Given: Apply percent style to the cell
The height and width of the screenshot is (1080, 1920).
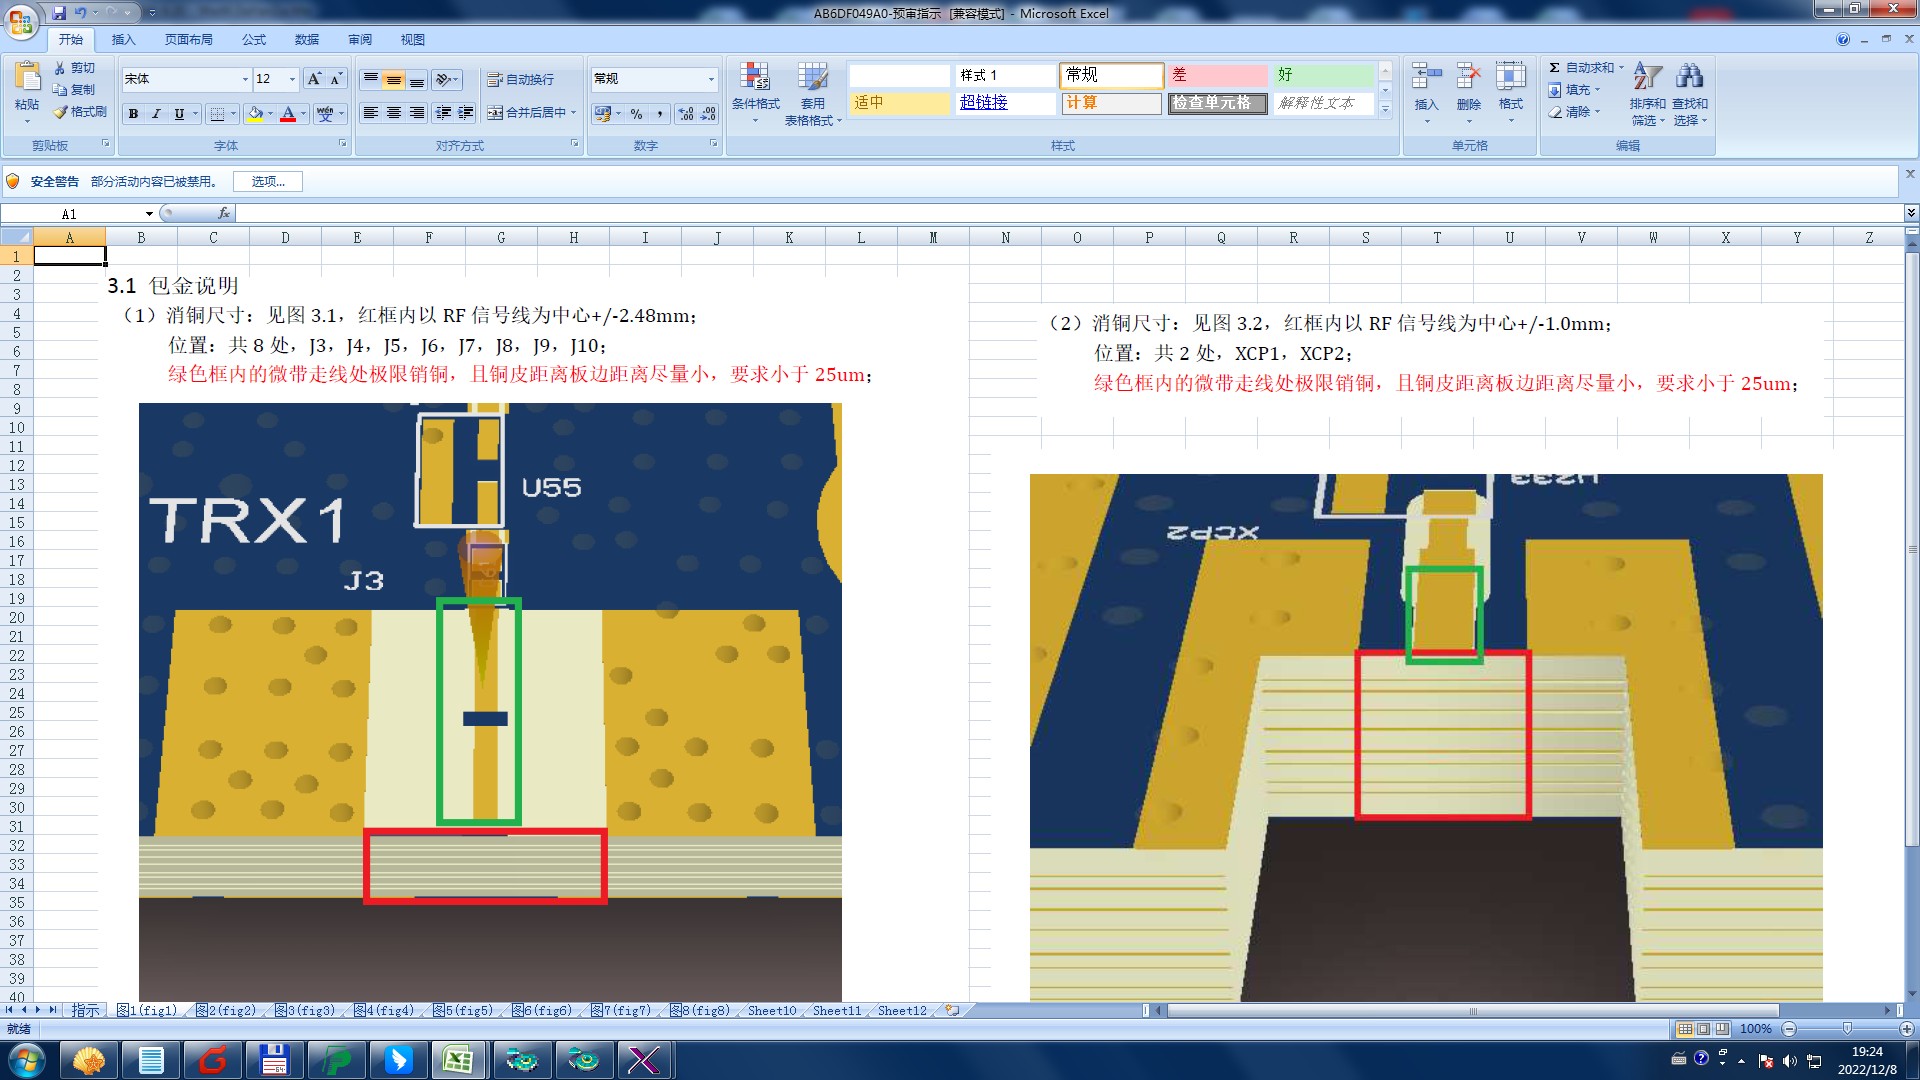Looking at the screenshot, I should pyautogui.click(x=637, y=114).
